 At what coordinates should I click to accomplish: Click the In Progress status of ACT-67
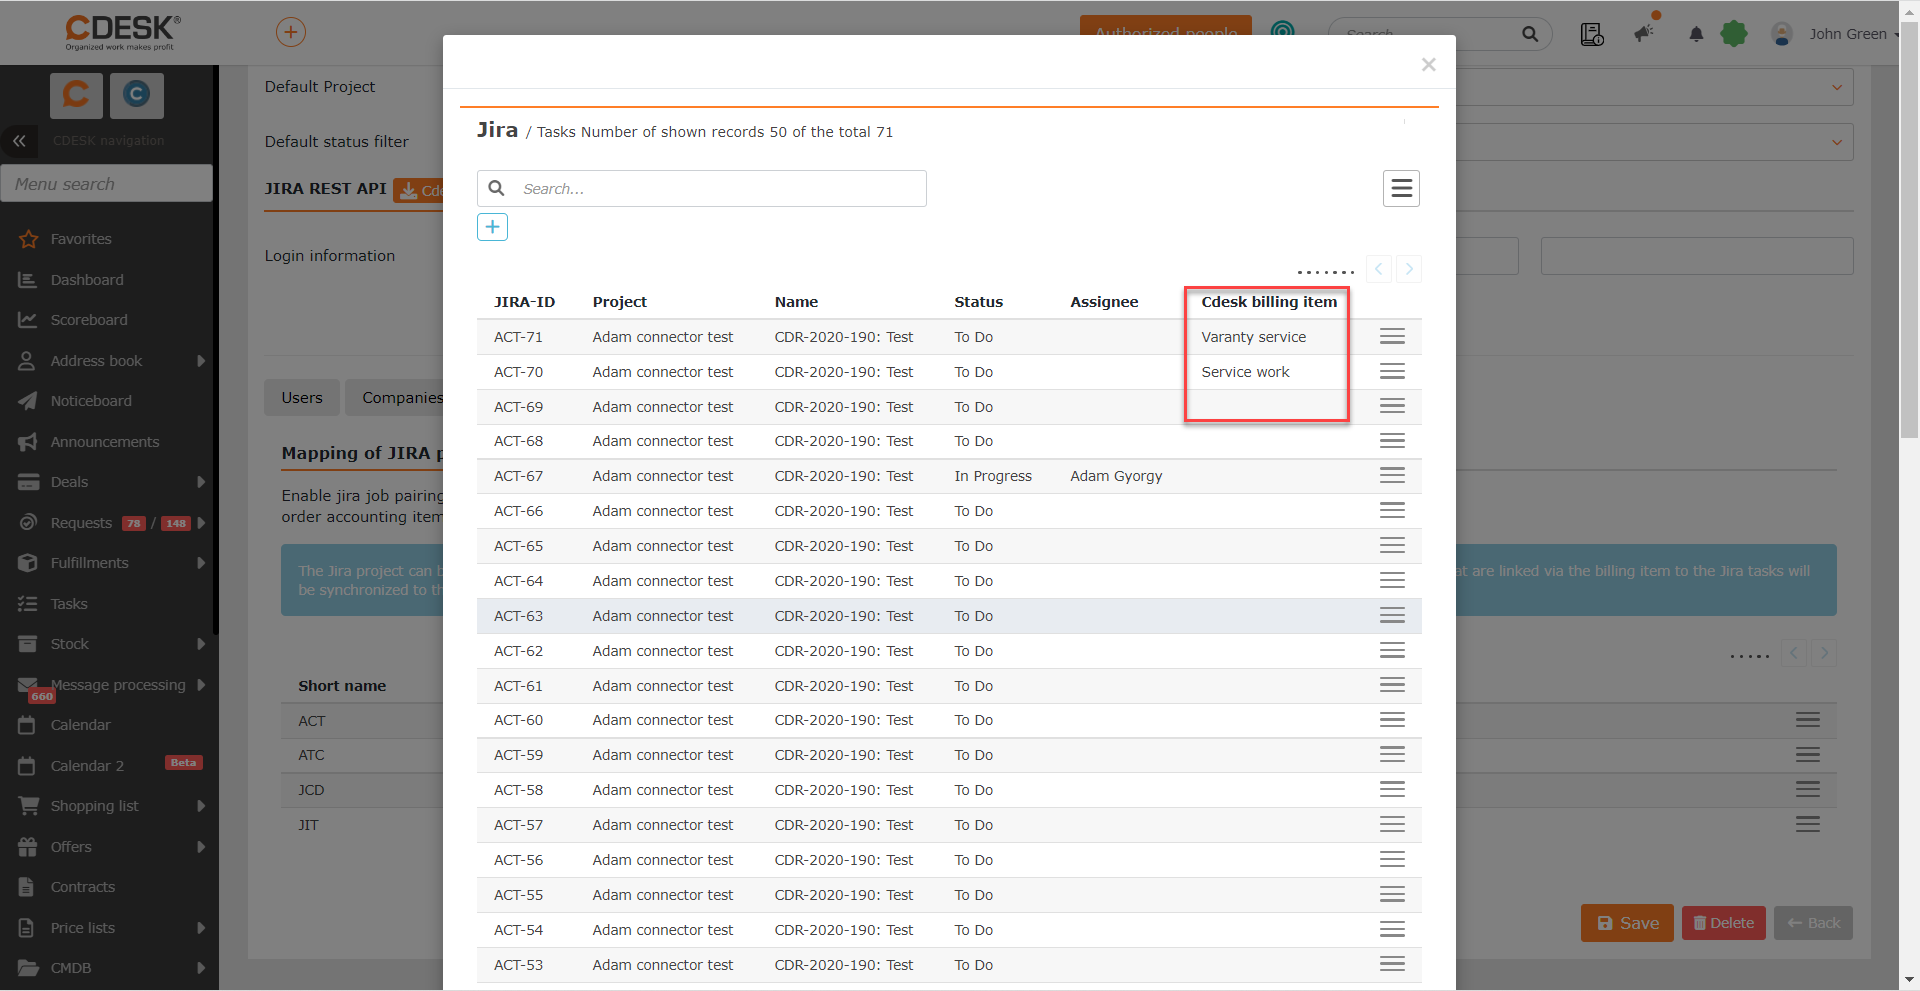993,476
